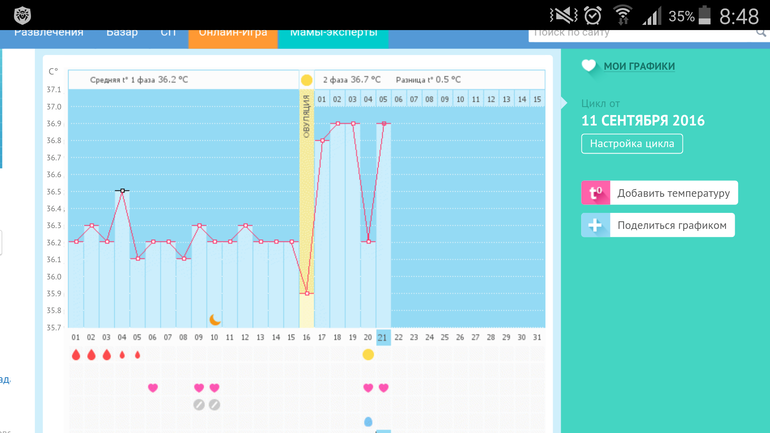Open the Мои графики link
The image size is (770, 433).
[x=639, y=66]
